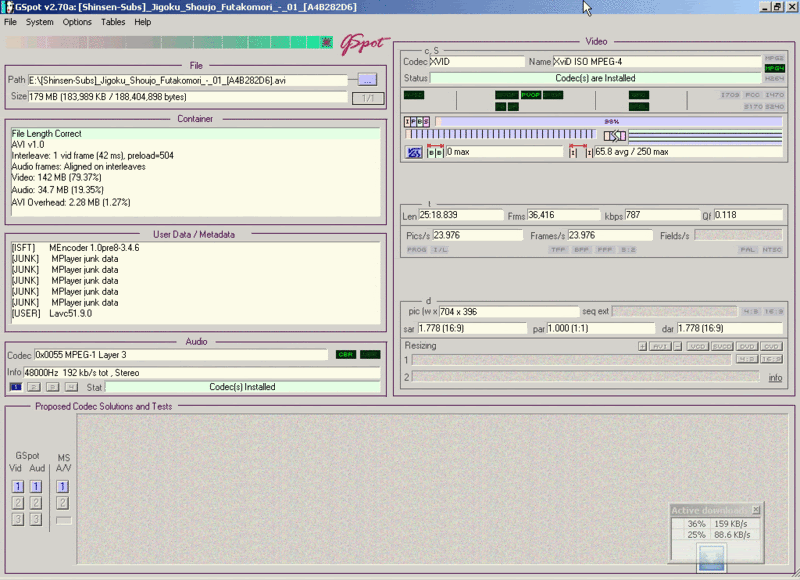This screenshot has height=580, width=800.
Task: Open the Help menu
Action: tap(142, 22)
